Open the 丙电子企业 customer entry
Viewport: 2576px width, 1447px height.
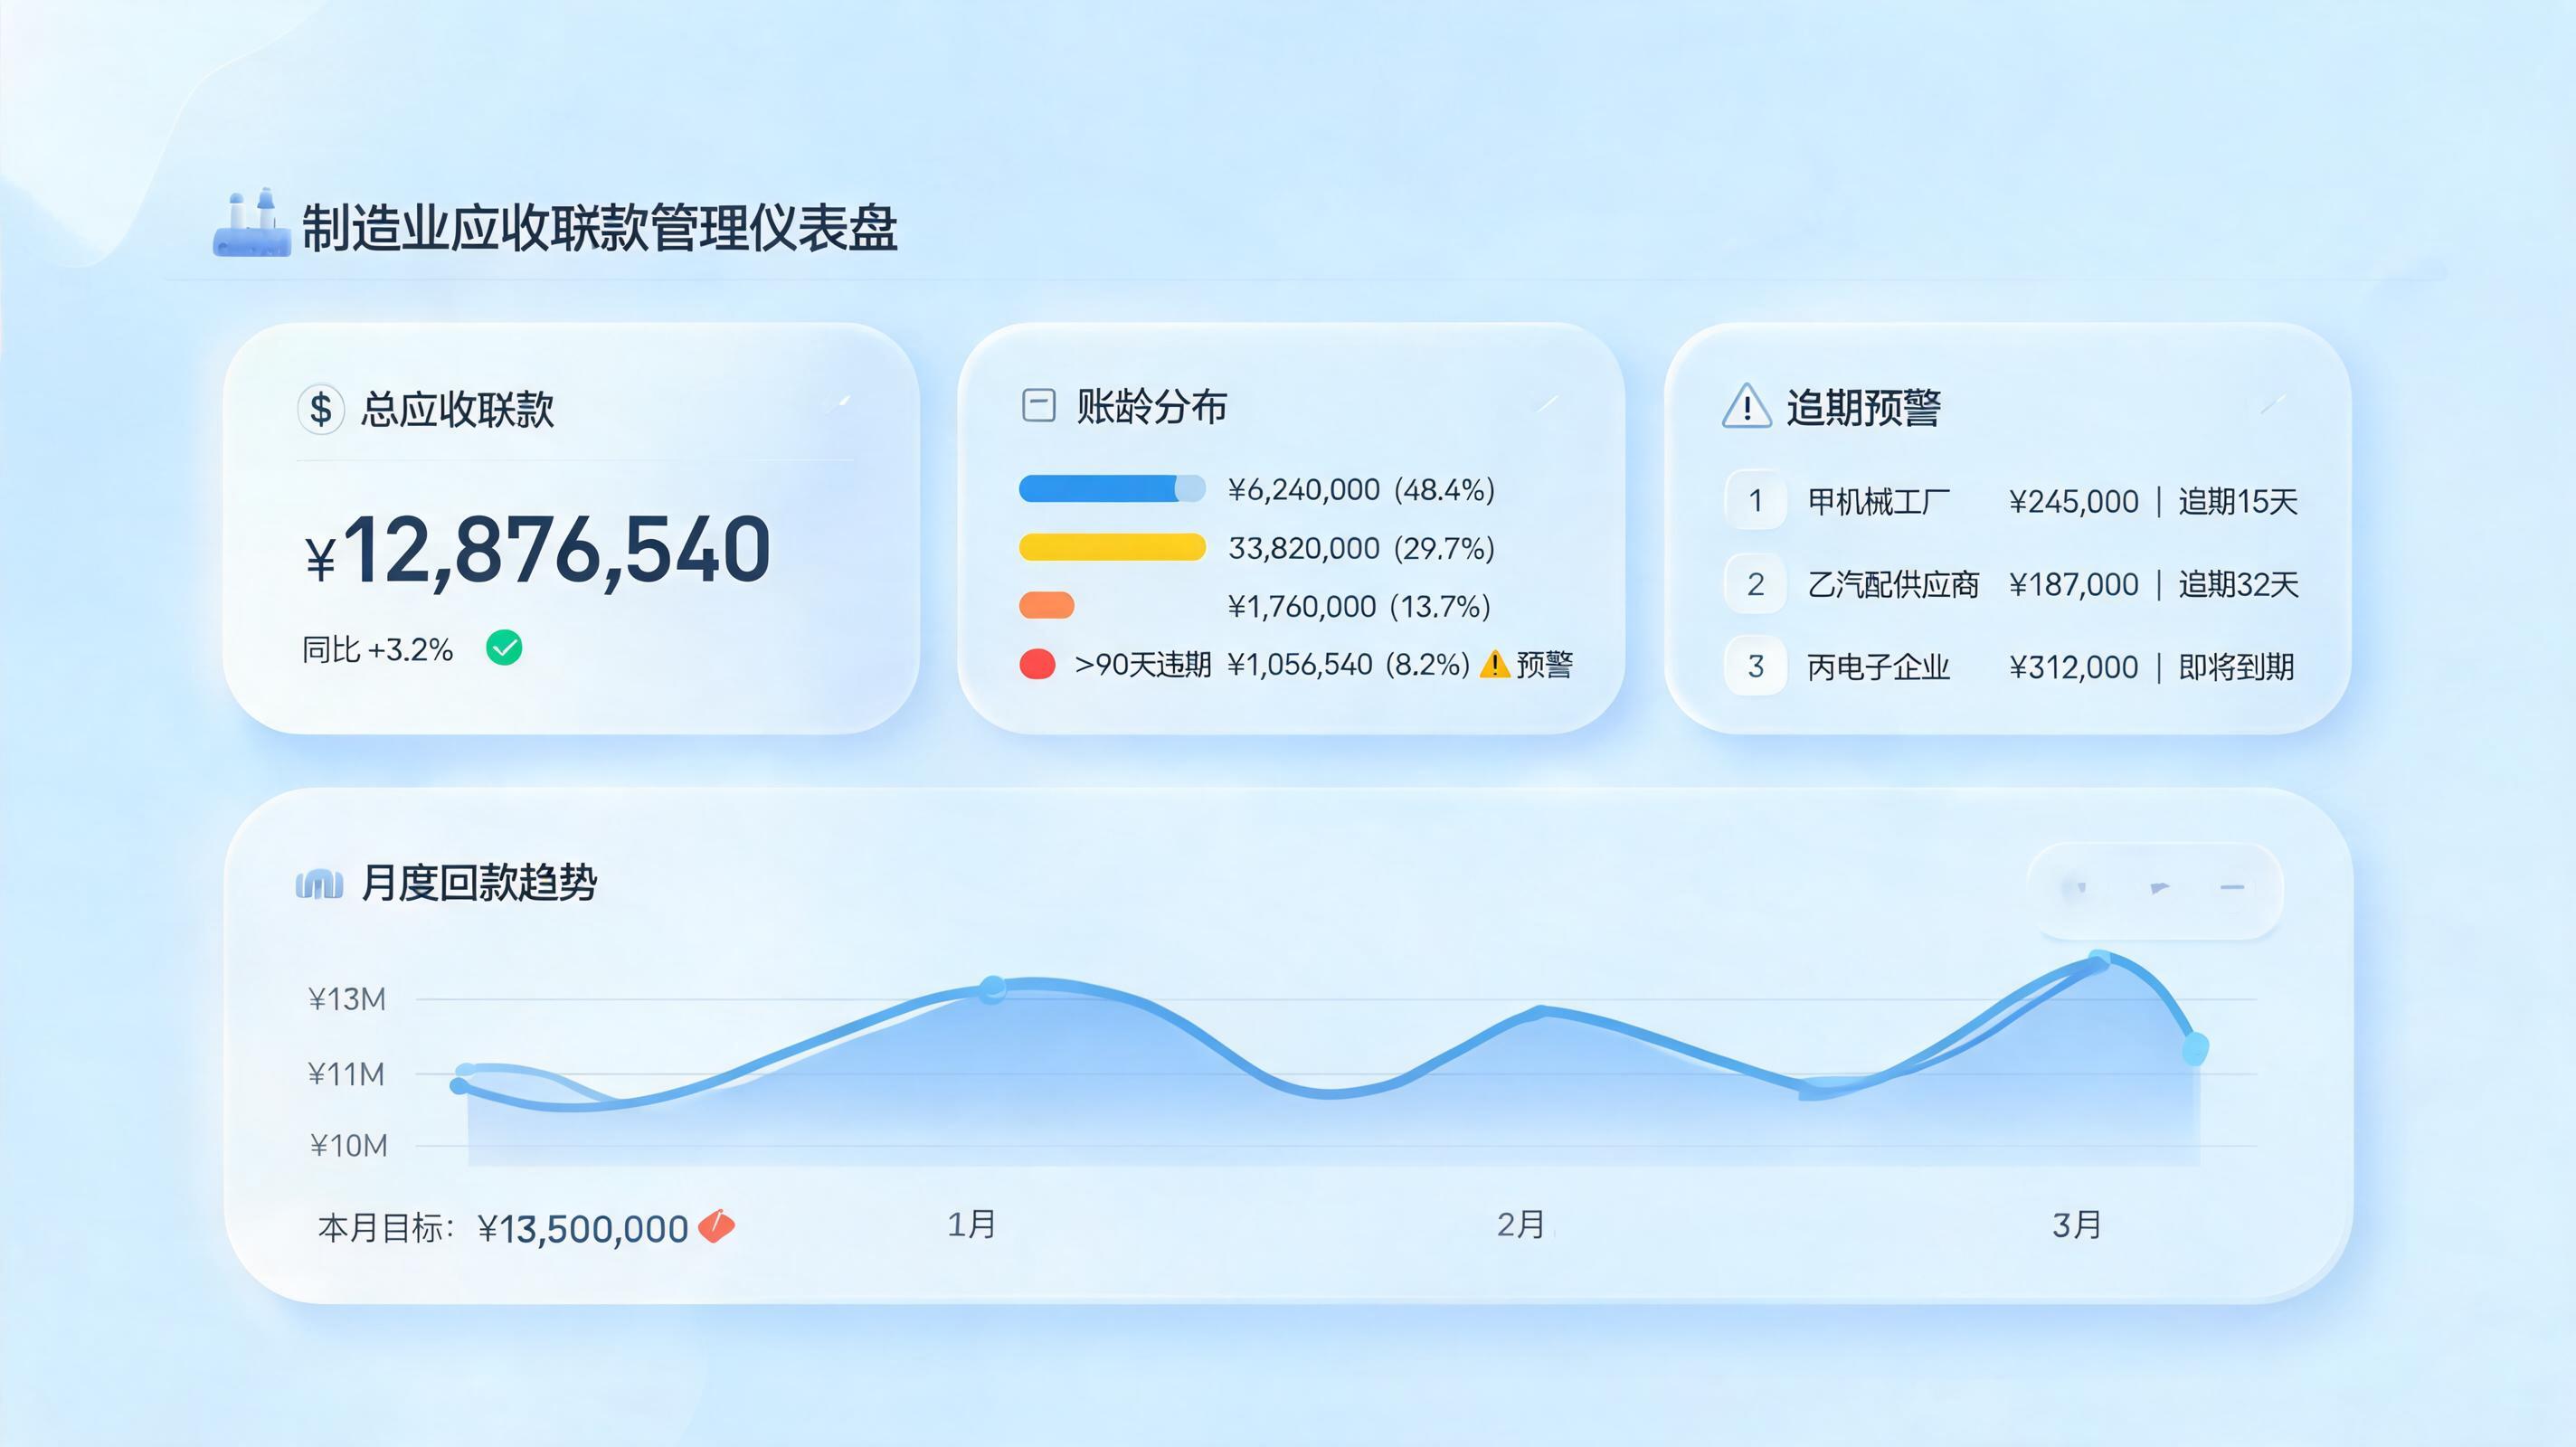pos(1878,667)
